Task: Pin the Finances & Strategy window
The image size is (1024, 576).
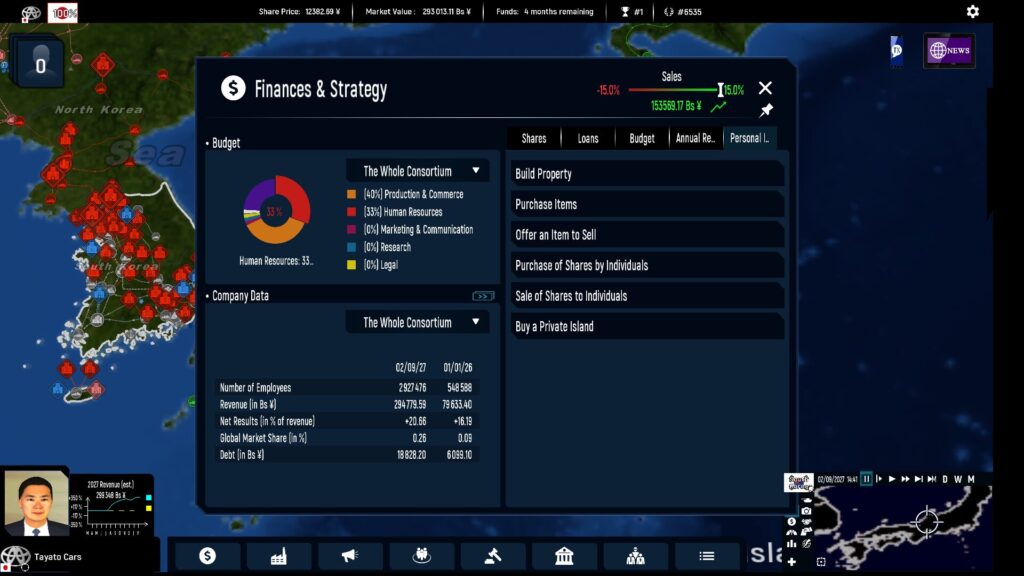Action: (x=766, y=110)
